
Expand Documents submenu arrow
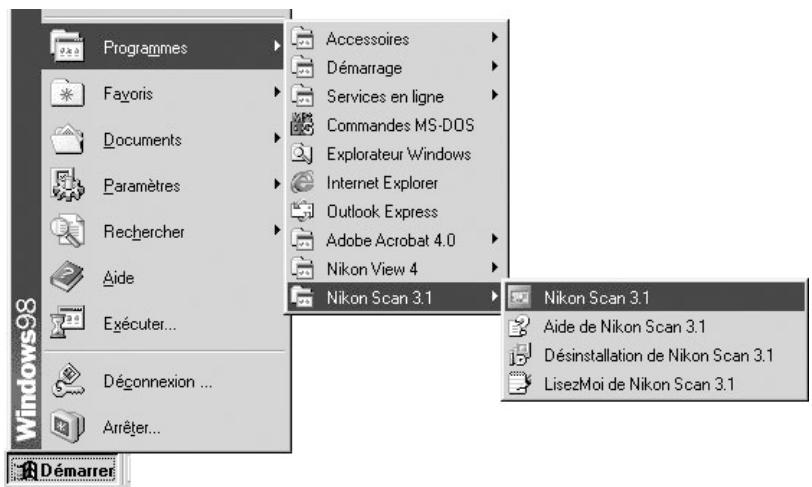tap(277, 138)
